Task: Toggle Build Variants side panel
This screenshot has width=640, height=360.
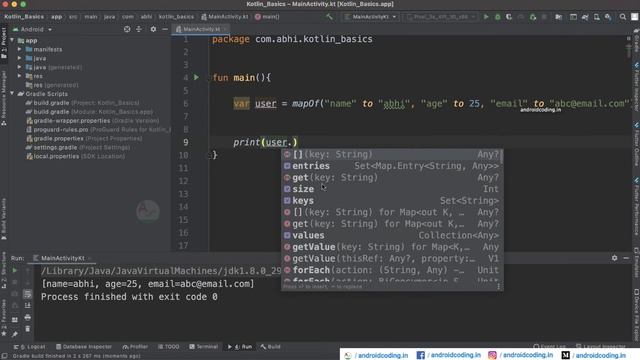Action: tap(4, 218)
